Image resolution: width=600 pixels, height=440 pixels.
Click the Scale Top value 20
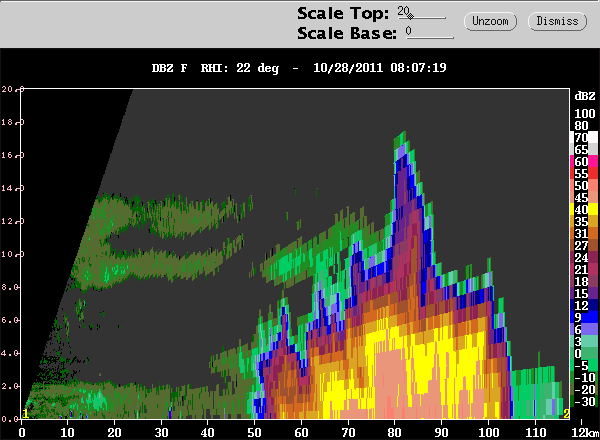tap(403, 11)
